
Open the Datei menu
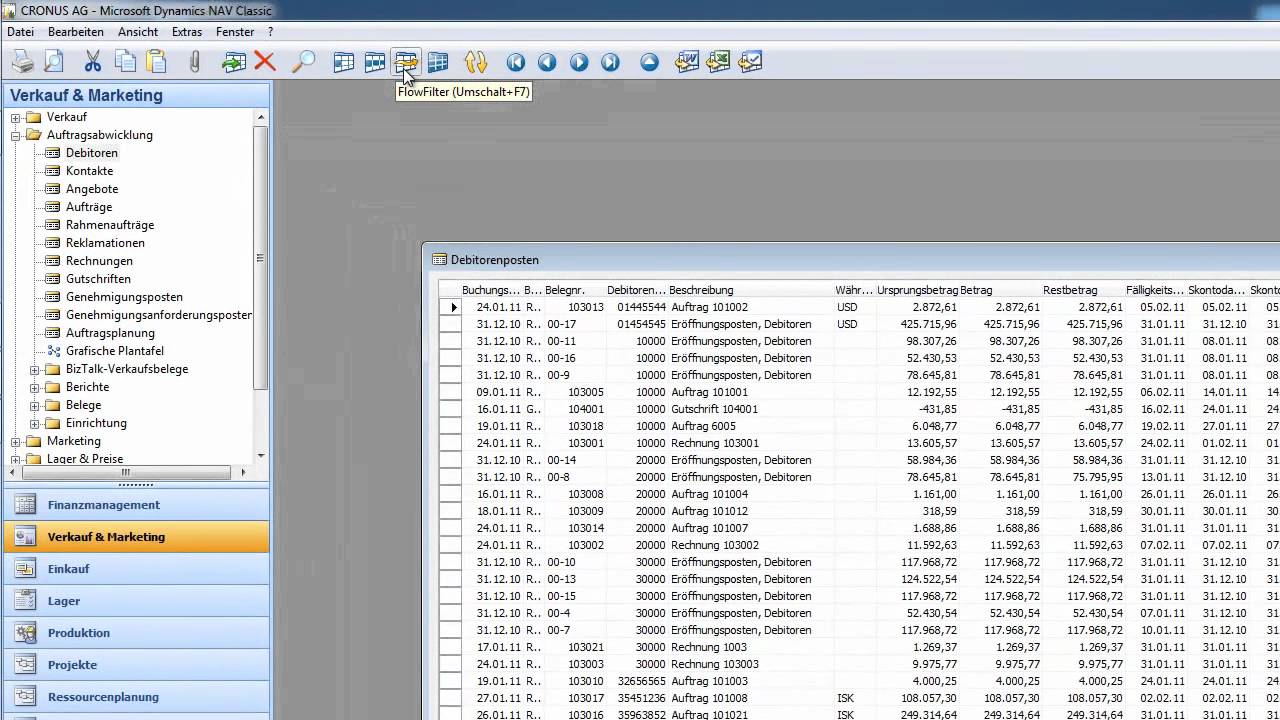[x=20, y=32]
